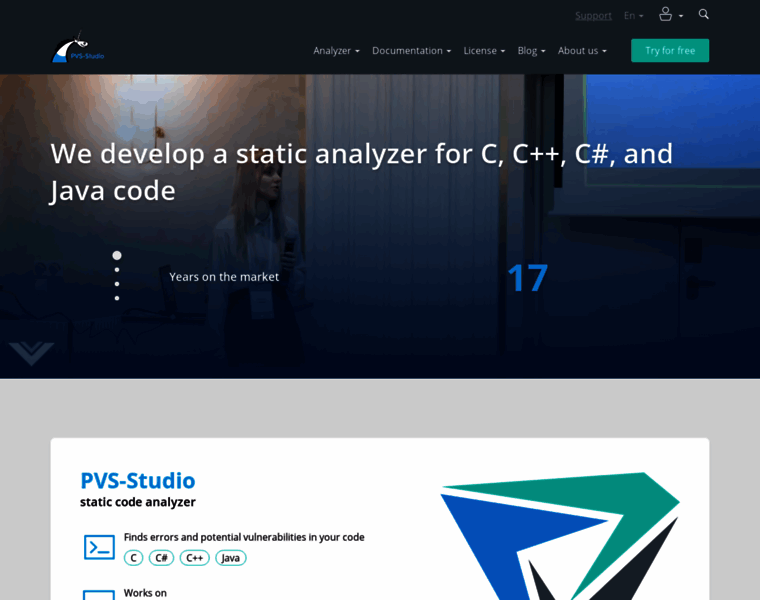Expand the About us dropdown menu

click(582, 51)
